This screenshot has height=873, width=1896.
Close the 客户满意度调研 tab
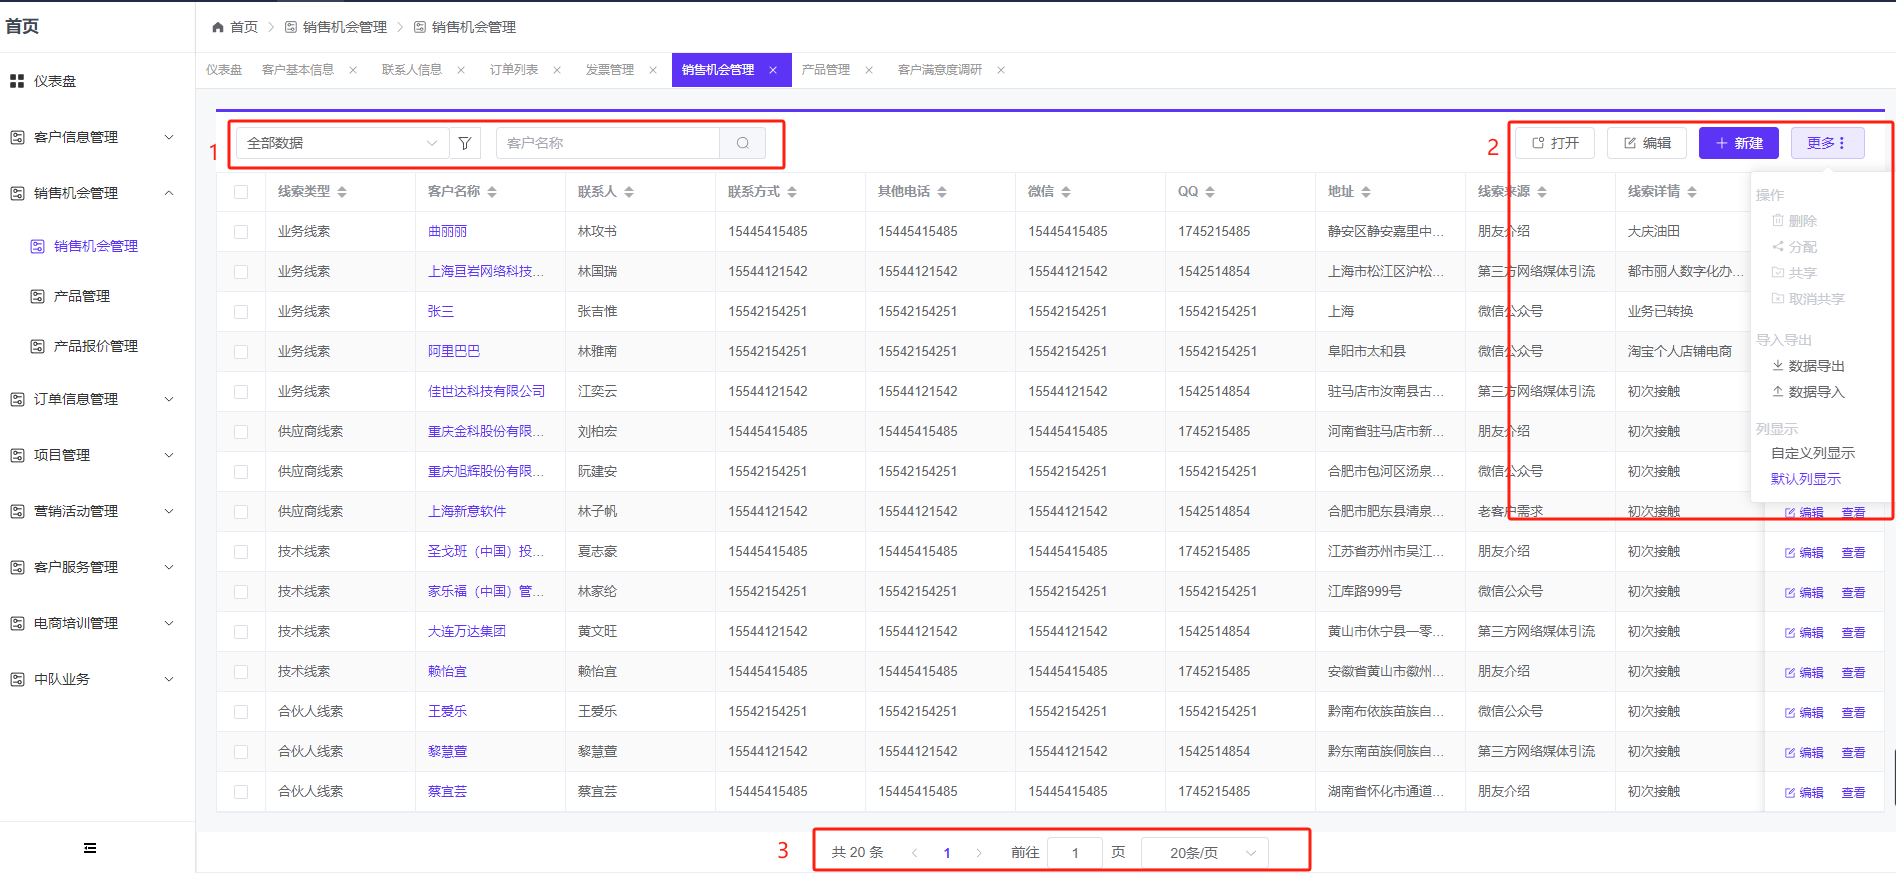point(1001,70)
